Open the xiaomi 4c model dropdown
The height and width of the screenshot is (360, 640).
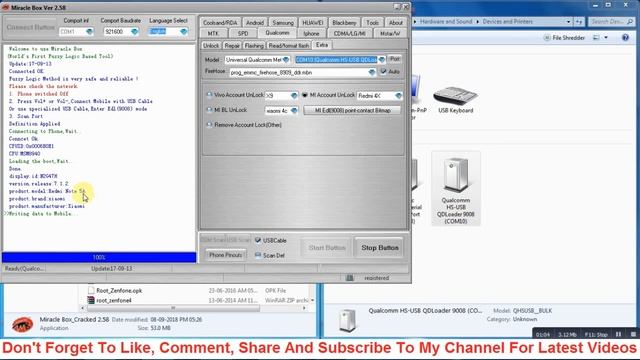point(294,111)
